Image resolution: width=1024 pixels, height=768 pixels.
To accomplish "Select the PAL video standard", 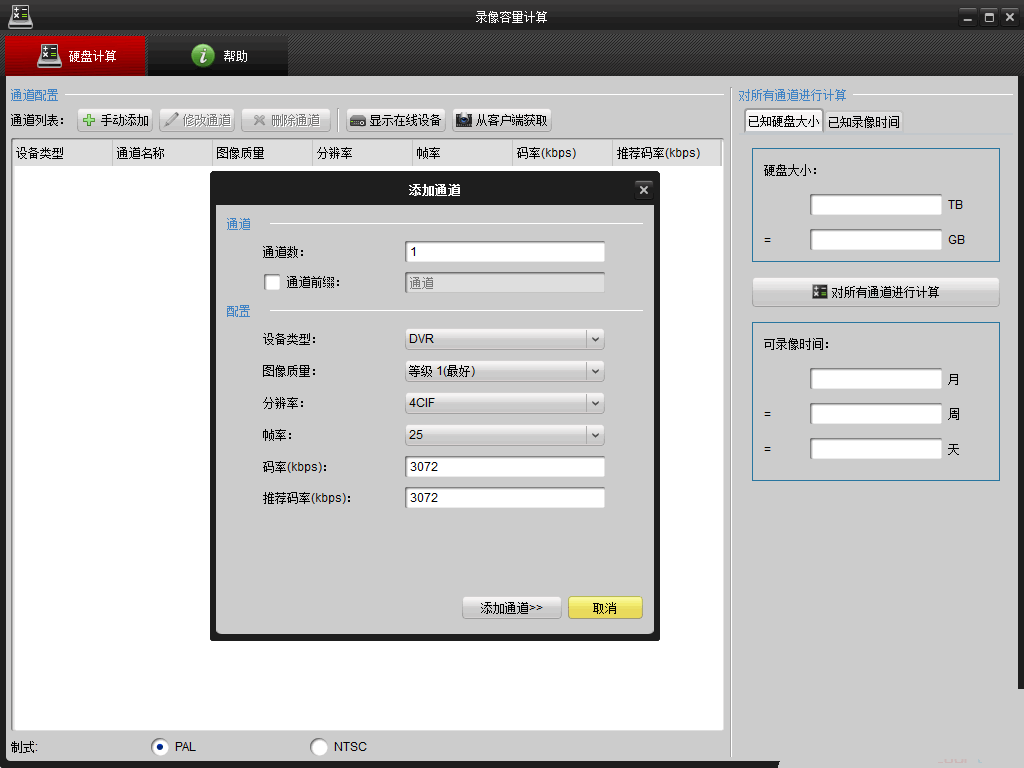I will [x=159, y=746].
